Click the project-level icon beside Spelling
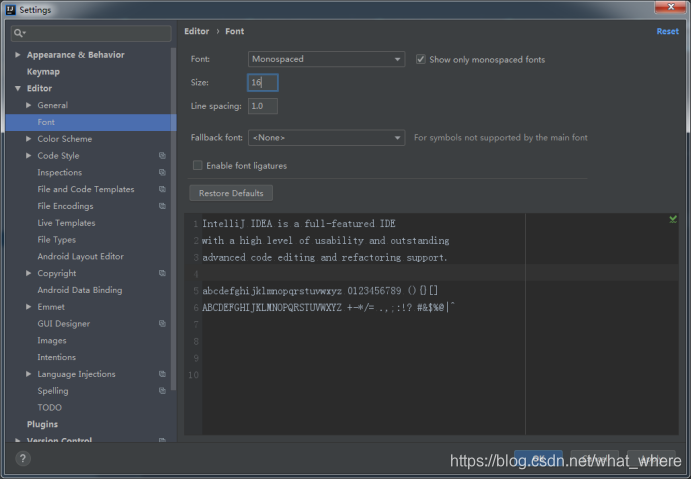Image resolution: width=692 pixels, height=480 pixels. pyautogui.click(x=162, y=390)
